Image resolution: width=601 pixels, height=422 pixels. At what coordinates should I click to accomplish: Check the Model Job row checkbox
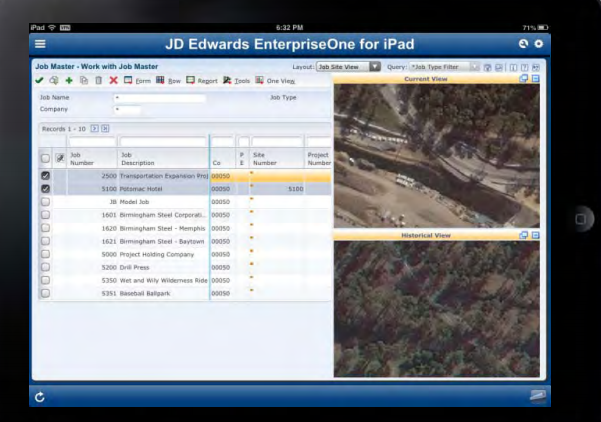(x=45, y=202)
